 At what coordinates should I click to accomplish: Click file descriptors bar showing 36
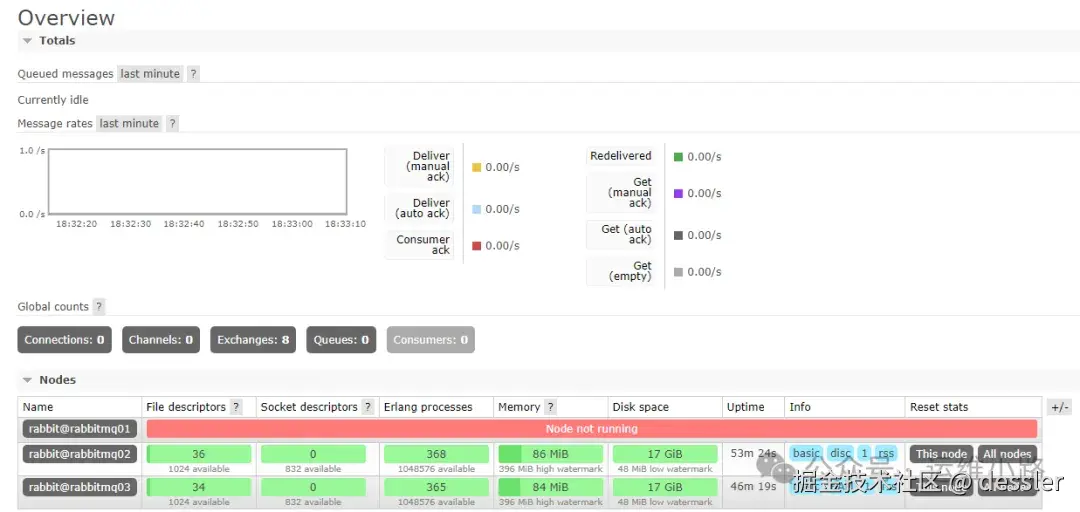(199, 454)
